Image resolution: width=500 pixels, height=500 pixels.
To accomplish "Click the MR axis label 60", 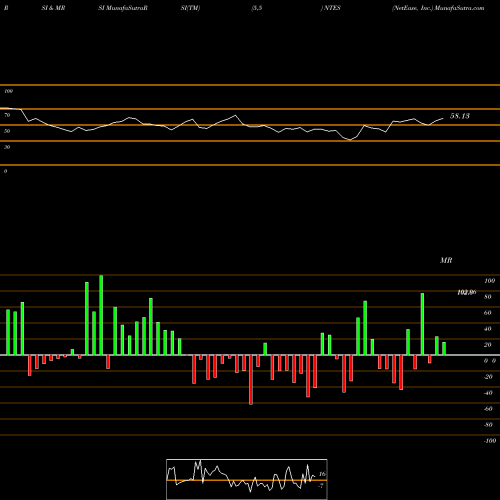I will click(487, 313).
